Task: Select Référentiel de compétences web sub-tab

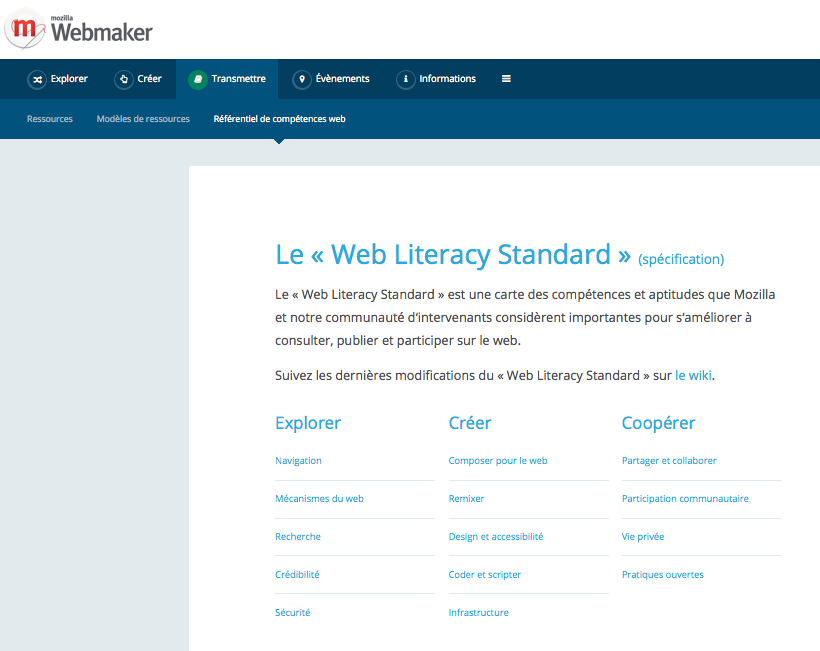Action: tap(279, 119)
